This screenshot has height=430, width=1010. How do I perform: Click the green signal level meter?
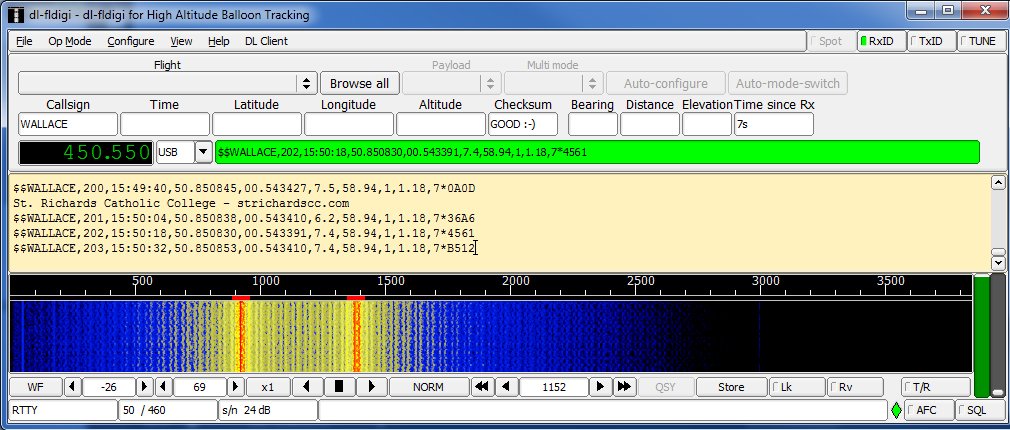pos(981,336)
